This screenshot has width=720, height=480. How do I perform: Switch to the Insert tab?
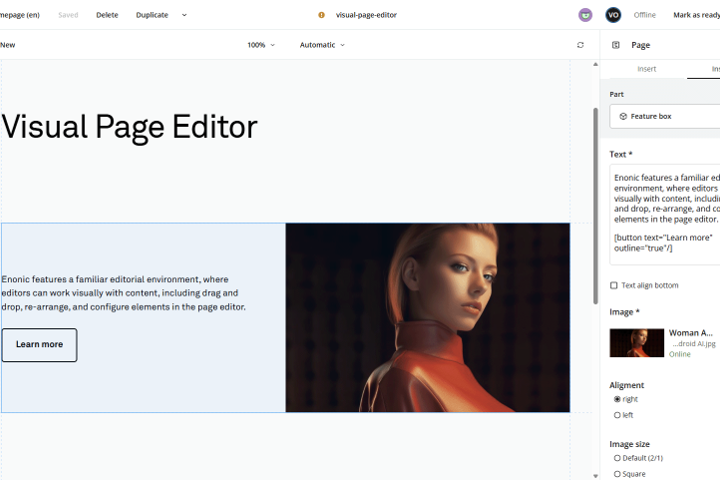click(x=647, y=69)
